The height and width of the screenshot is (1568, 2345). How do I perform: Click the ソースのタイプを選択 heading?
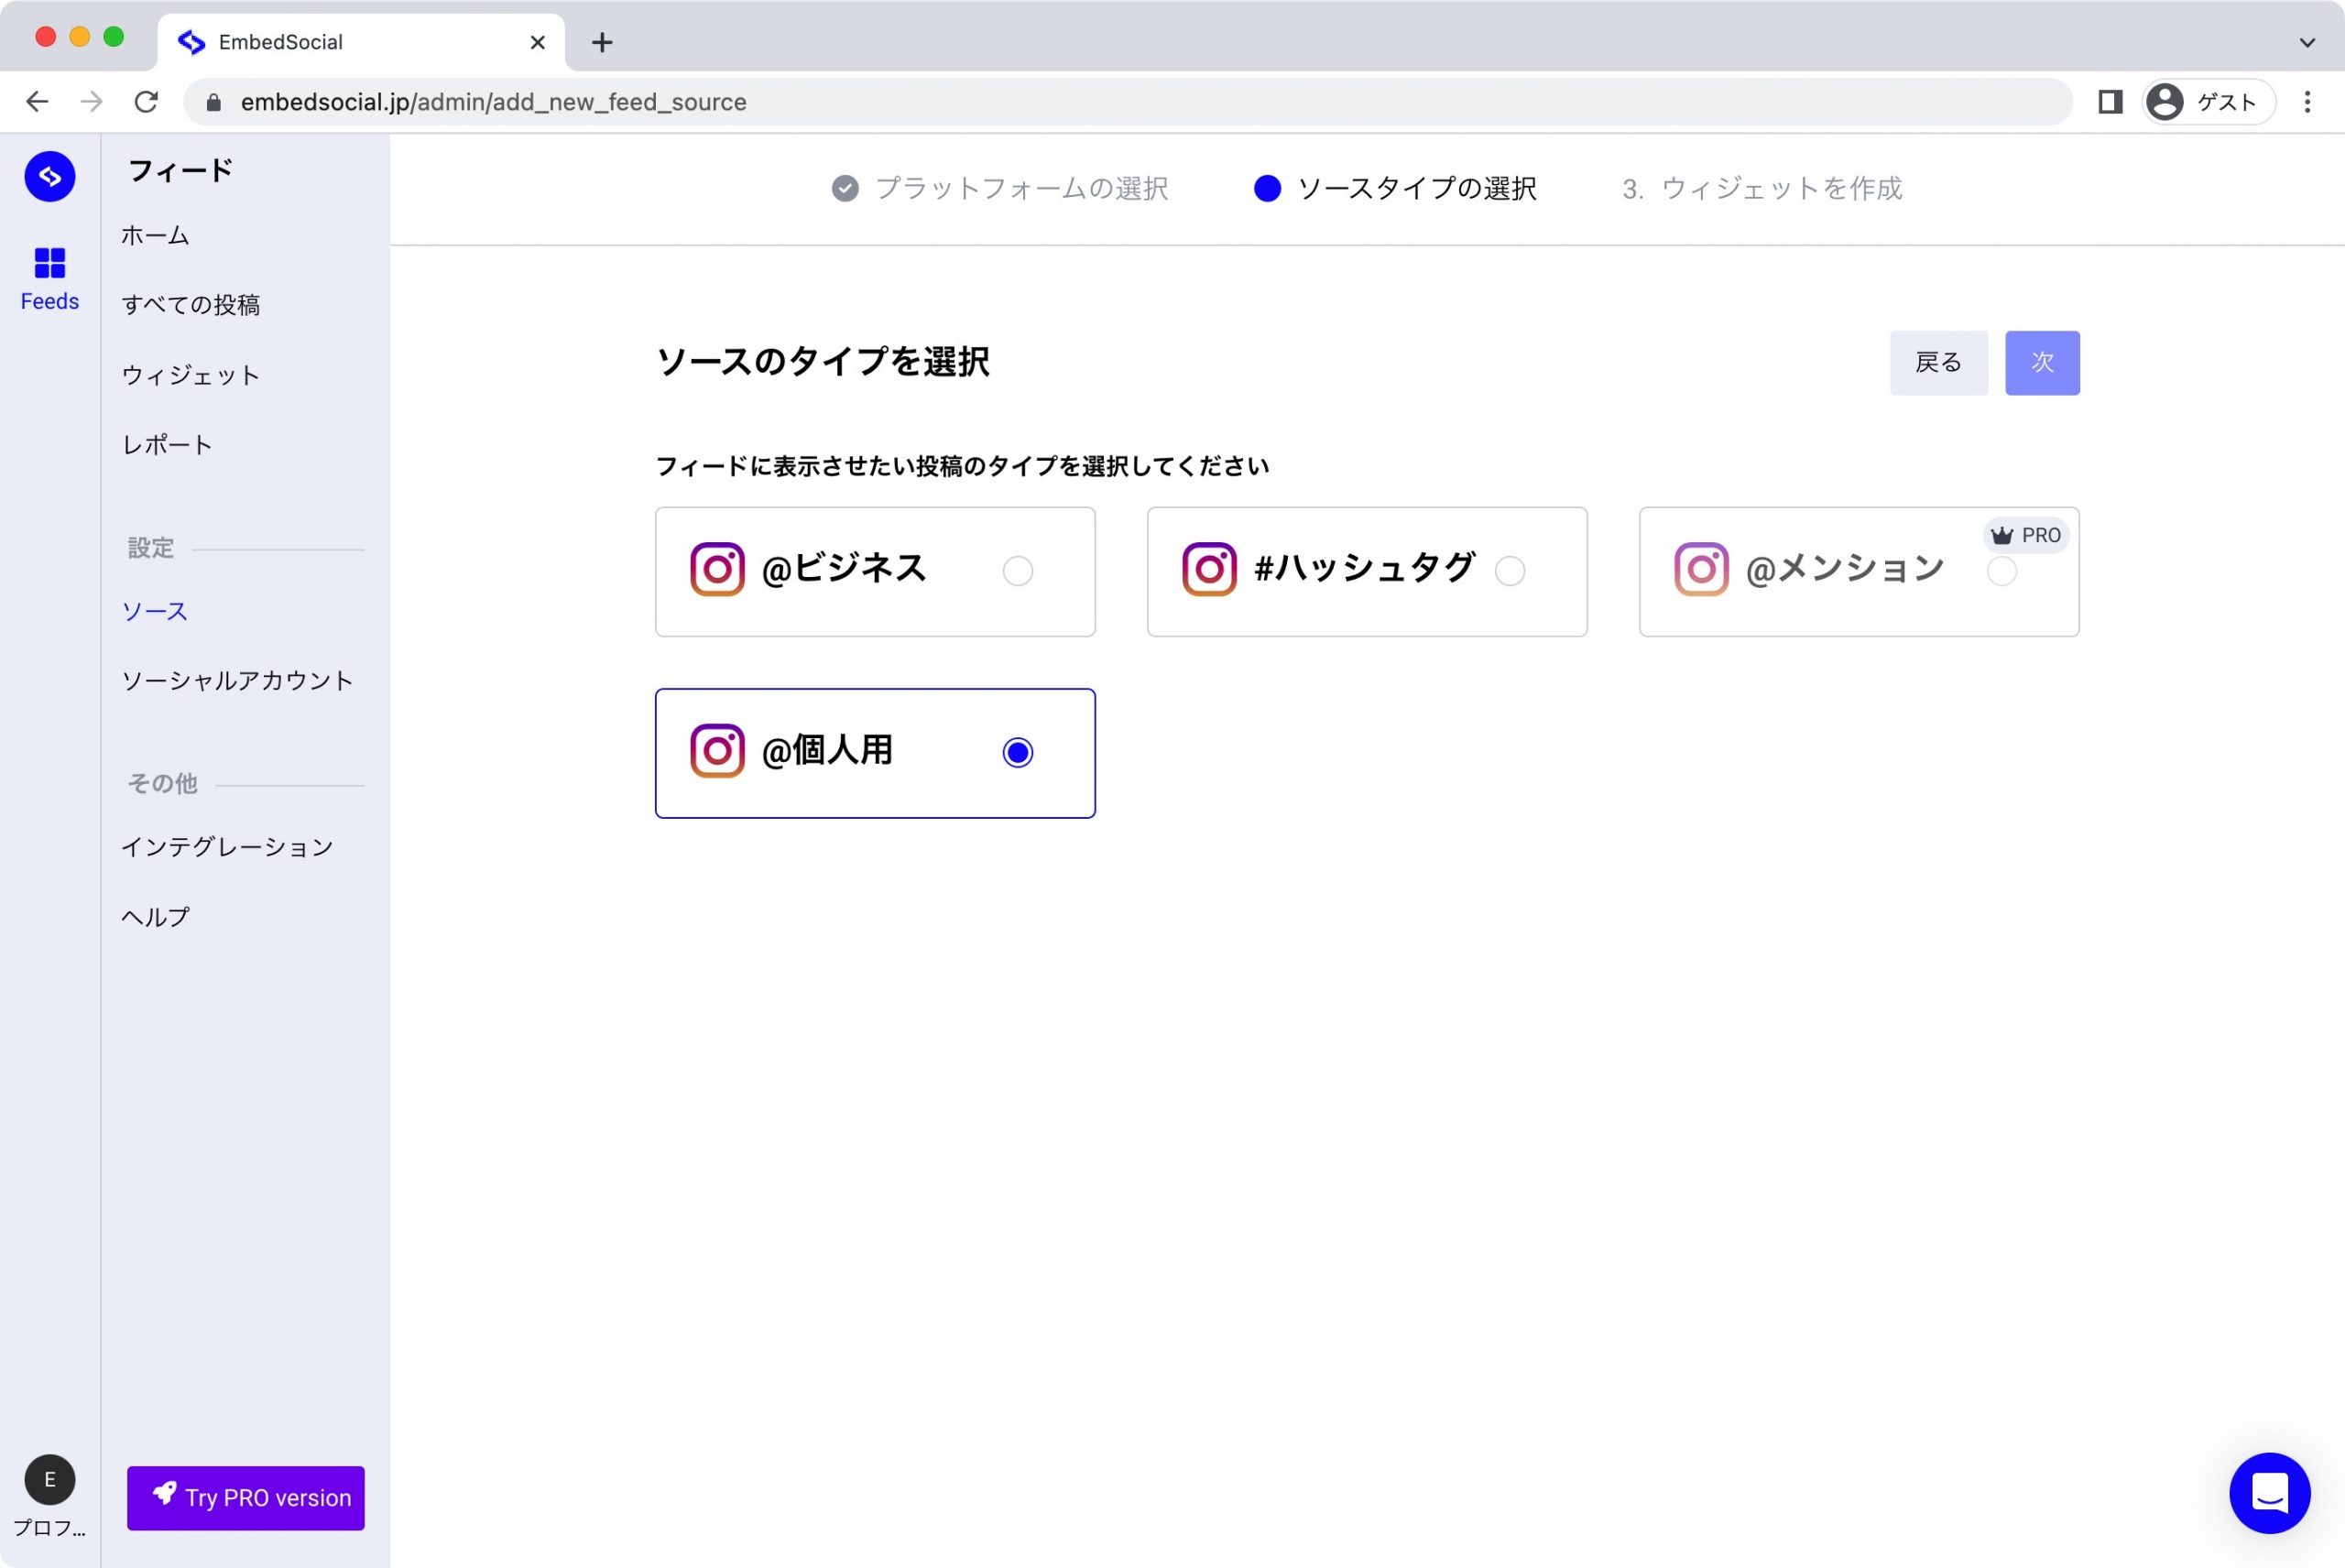(822, 362)
